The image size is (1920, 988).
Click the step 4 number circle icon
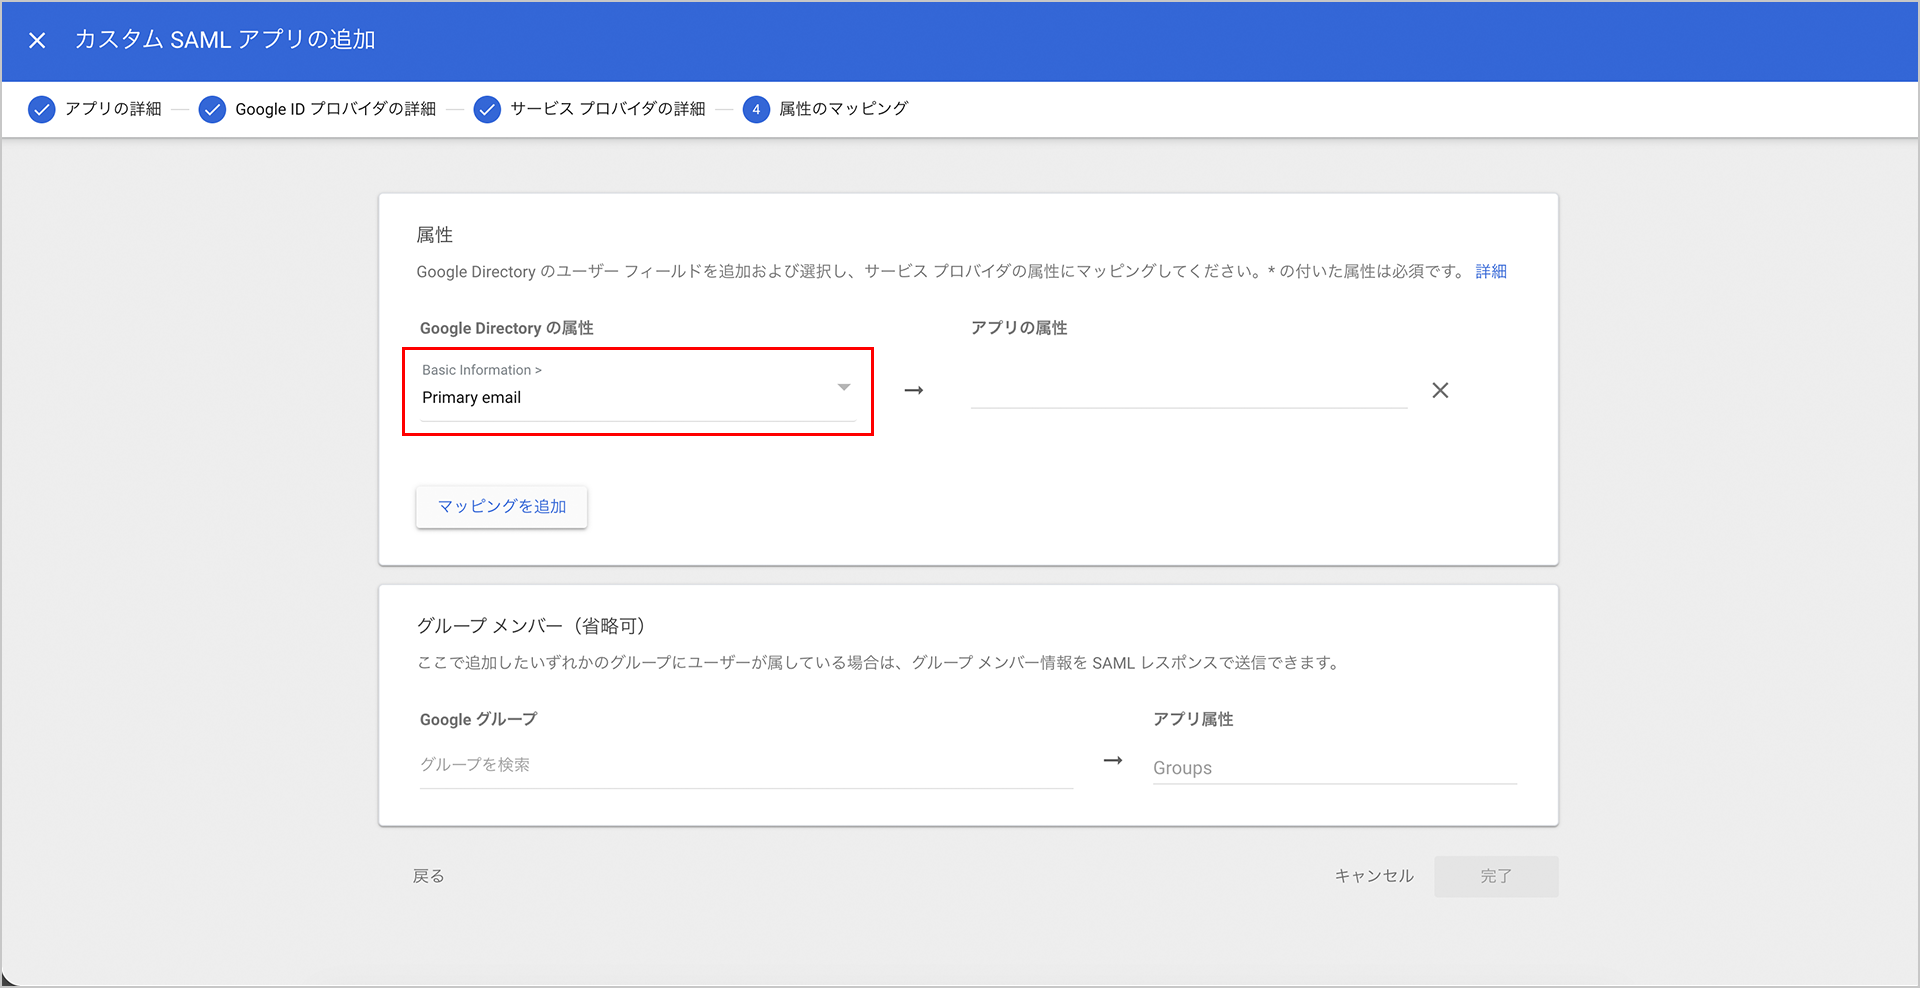tap(756, 109)
